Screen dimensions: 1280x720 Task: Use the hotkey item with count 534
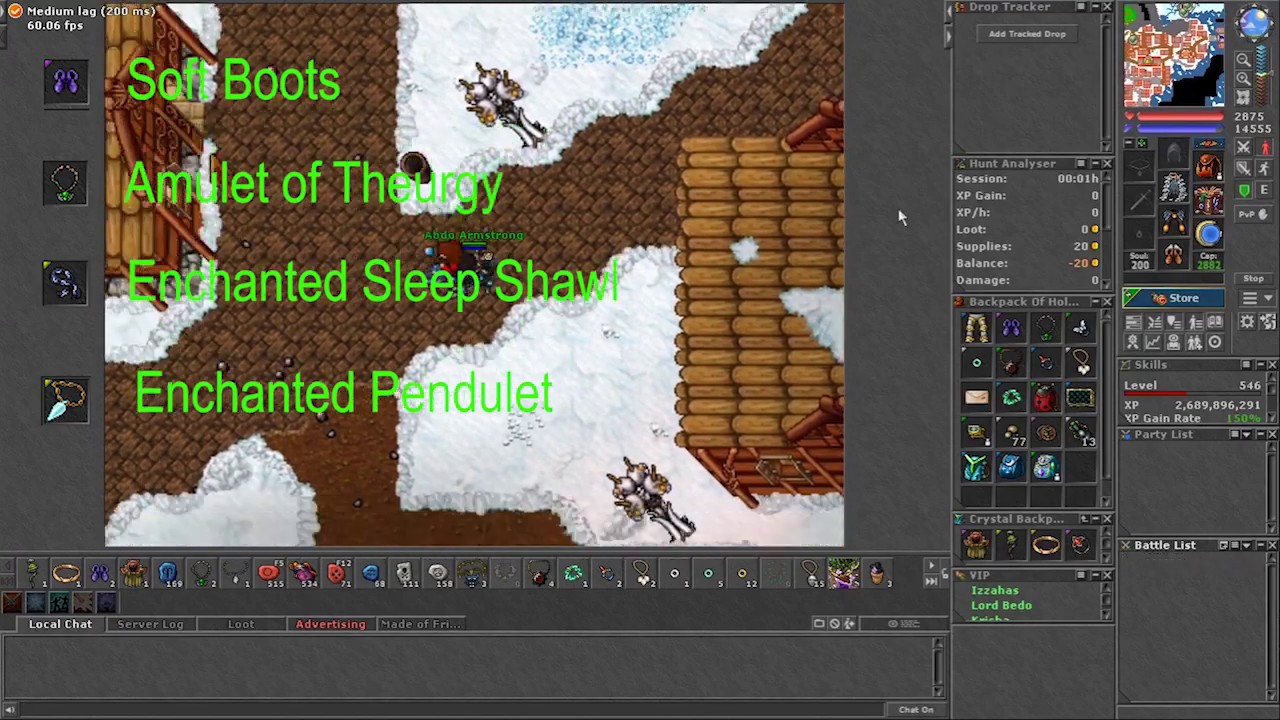click(303, 574)
